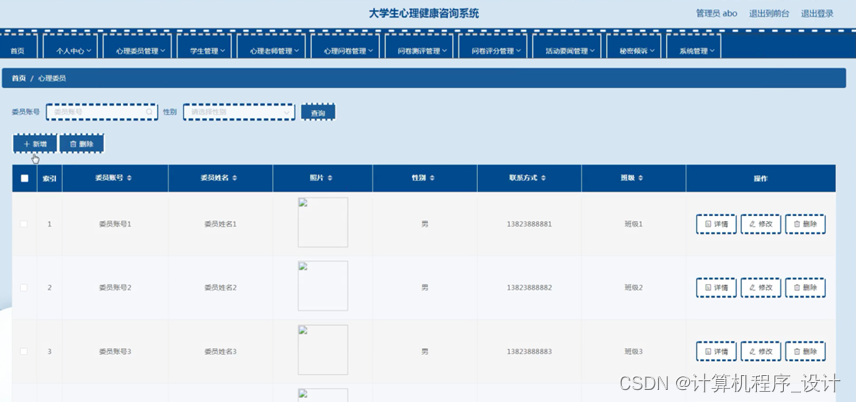Image resolution: width=856 pixels, height=402 pixels.
Task: Click 修改 for row 委员账号2
Action: click(760, 287)
